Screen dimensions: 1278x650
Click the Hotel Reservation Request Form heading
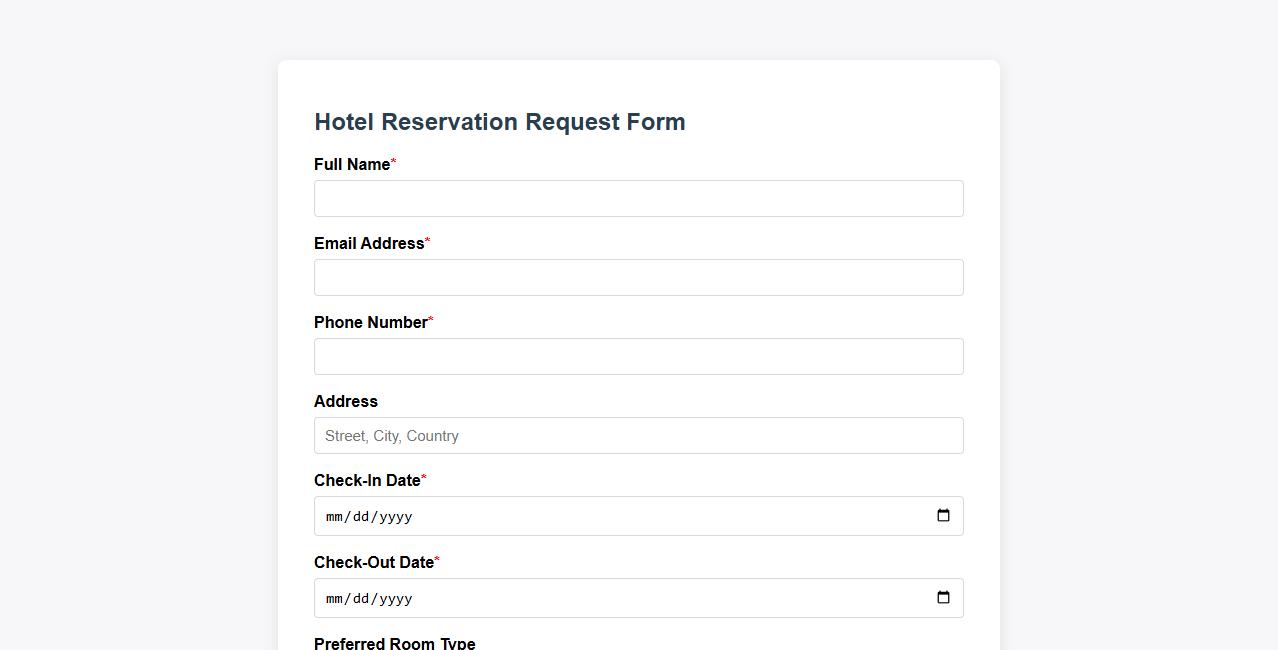click(499, 121)
